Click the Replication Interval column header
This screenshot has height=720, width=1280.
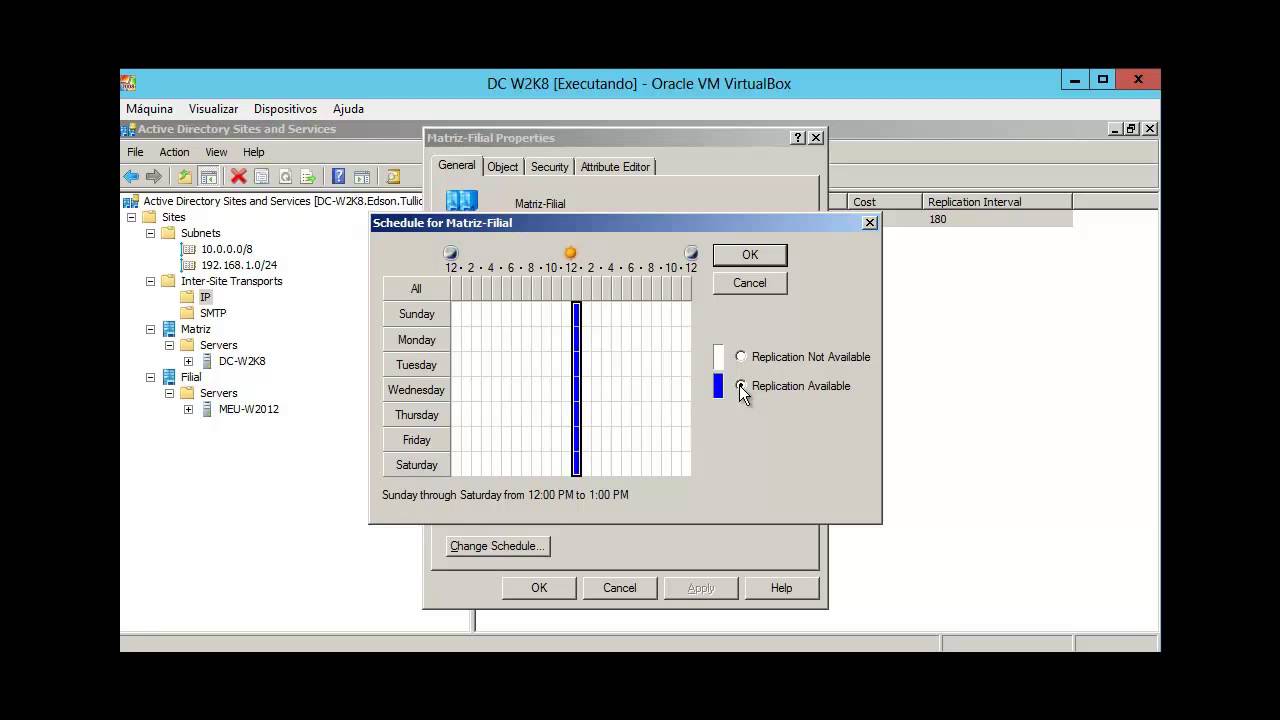click(x=998, y=202)
